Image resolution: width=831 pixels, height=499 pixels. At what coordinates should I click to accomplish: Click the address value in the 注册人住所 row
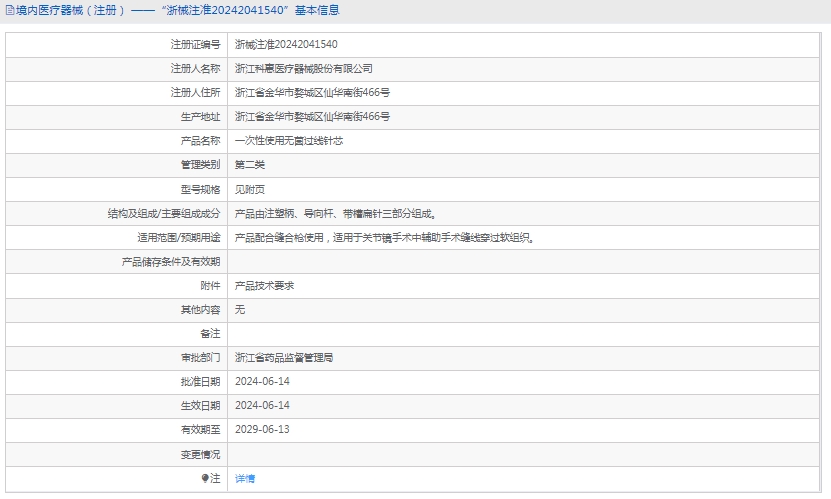coord(312,93)
